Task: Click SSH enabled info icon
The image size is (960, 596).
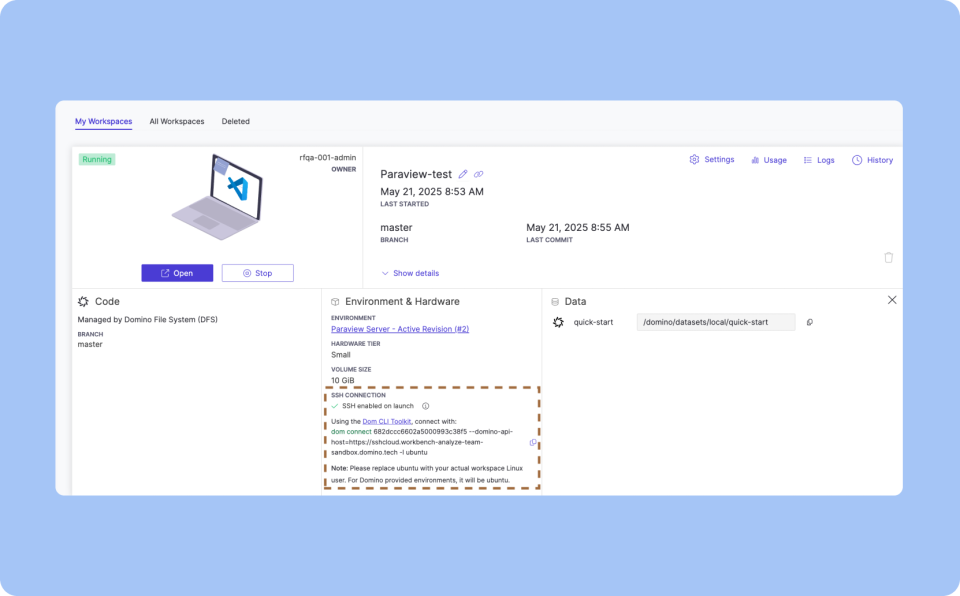Action: 426,406
